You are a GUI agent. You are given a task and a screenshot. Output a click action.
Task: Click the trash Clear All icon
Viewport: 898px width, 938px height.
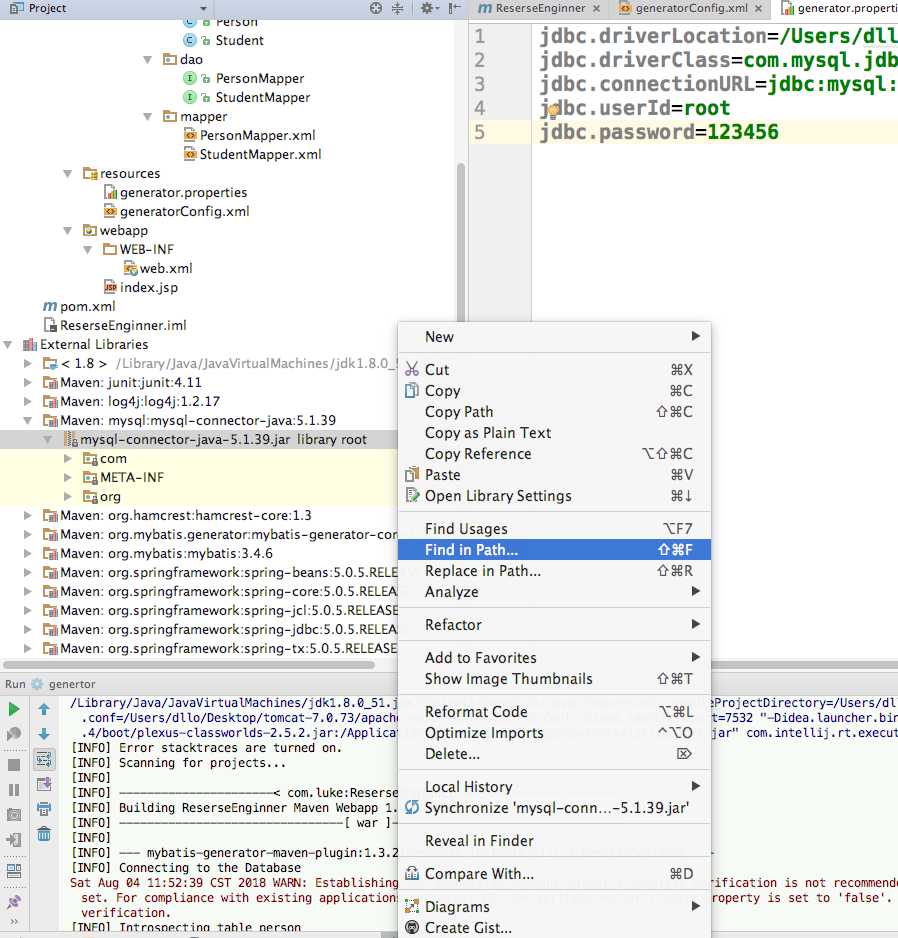(x=44, y=834)
